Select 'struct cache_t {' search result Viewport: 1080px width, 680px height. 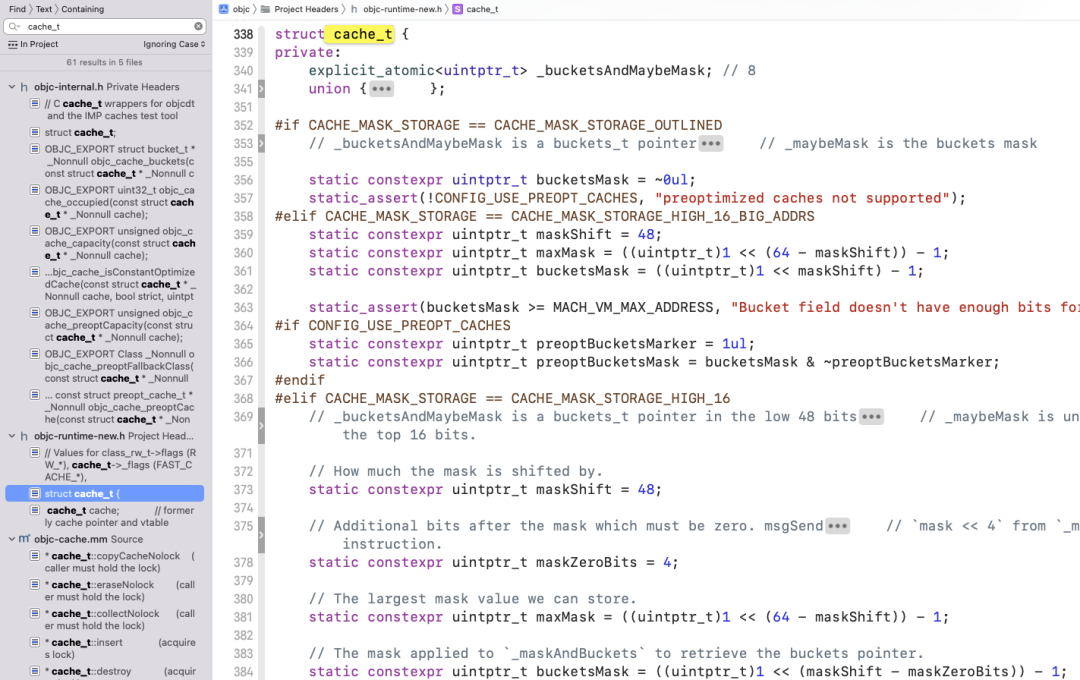coord(105,493)
